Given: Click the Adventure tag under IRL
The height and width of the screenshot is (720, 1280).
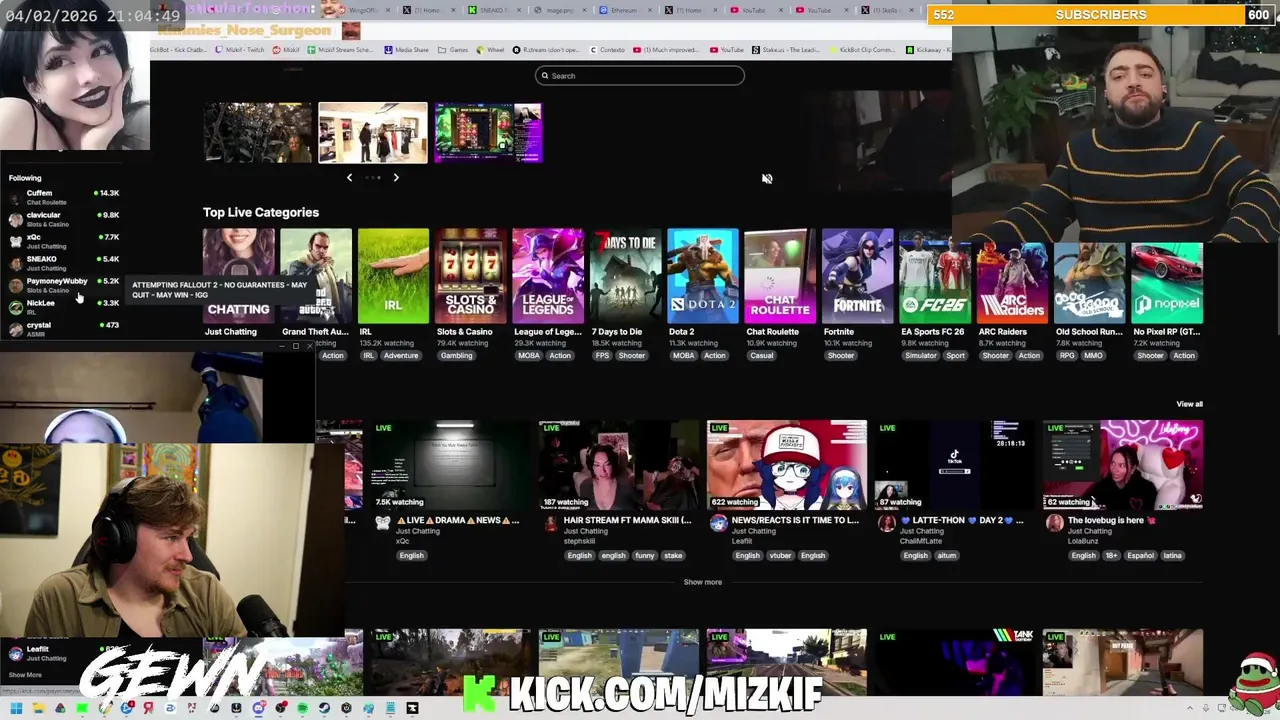Looking at the screenshot, I should click(401, 356).
